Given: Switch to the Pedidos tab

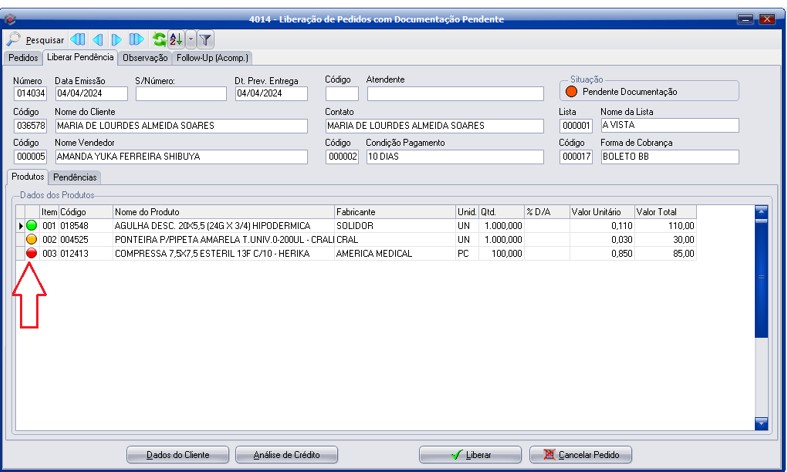Looking at the screenshot, I should pos(23,58).
